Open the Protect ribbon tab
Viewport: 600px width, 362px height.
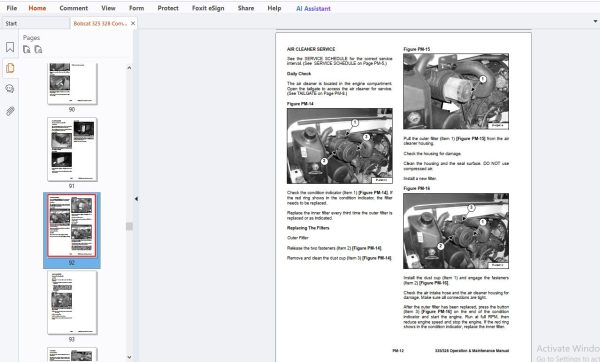pos(168,8)
